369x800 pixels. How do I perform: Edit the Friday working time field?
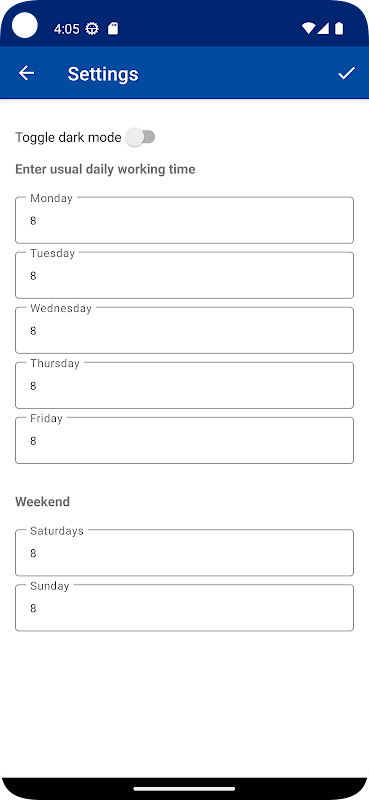click(x=184, y=440)
